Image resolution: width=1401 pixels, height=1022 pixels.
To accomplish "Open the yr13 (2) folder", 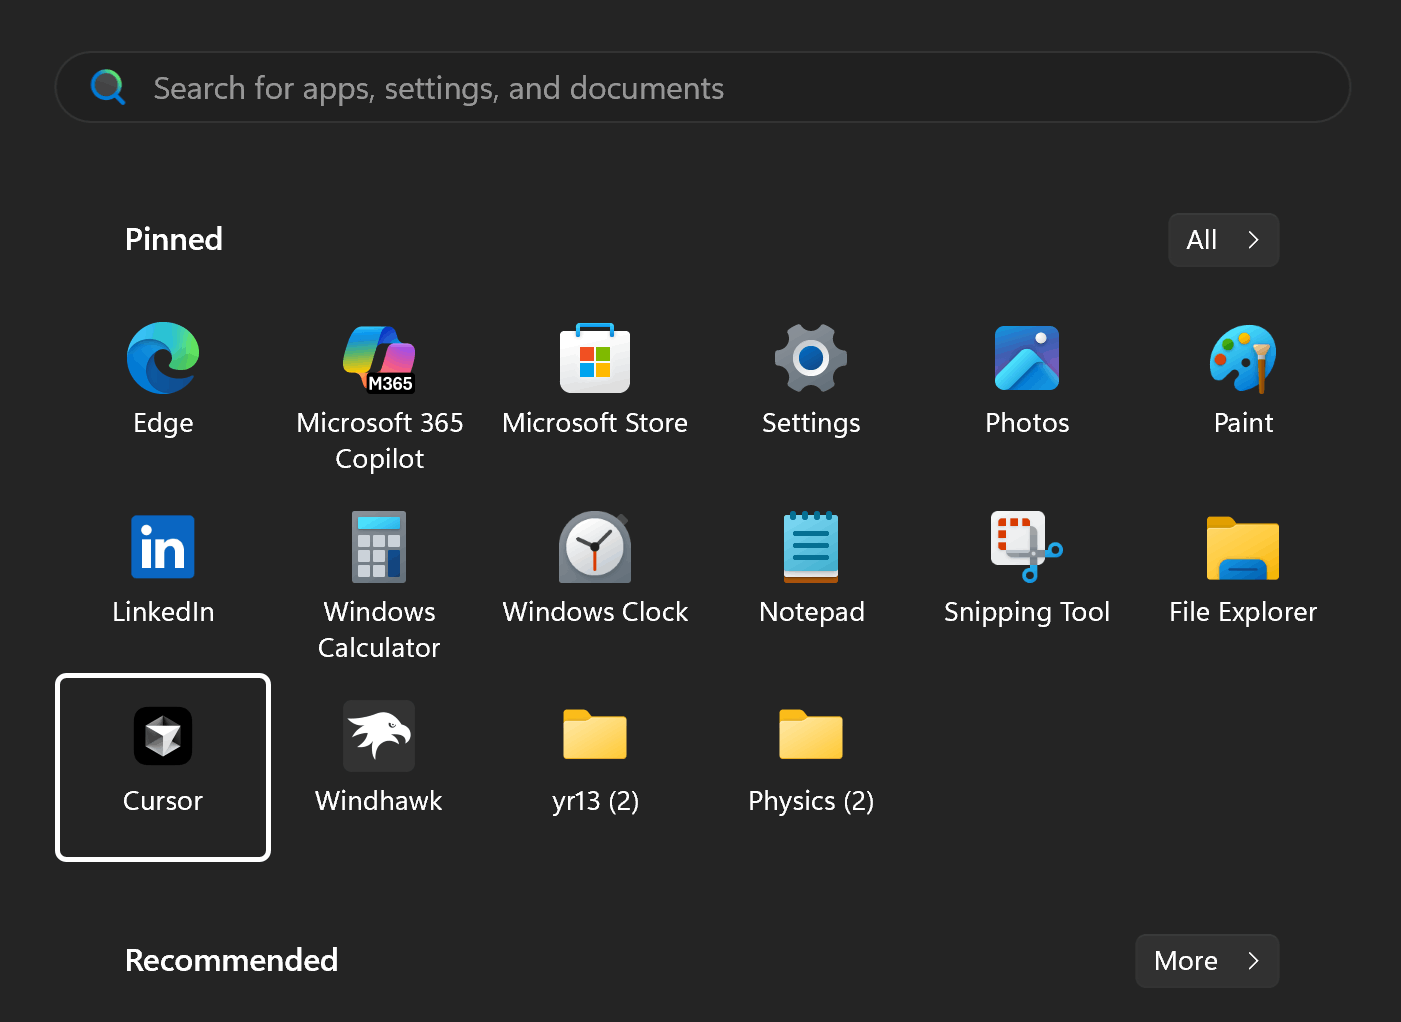I will (595, 735).
